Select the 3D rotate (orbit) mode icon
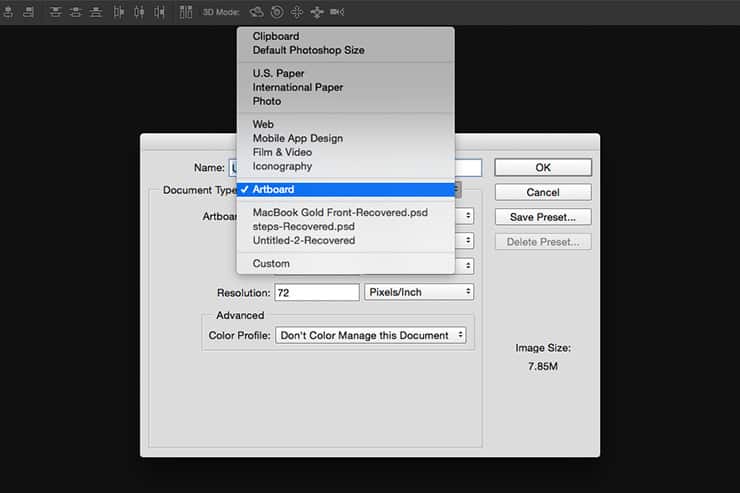The width and height of the screenshot is (740, 493). 257,12
